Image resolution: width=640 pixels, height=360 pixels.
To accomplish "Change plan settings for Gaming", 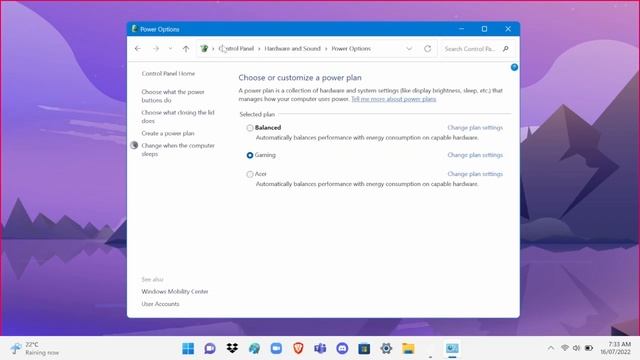I will pyautogui.click(x=475, y=155).
